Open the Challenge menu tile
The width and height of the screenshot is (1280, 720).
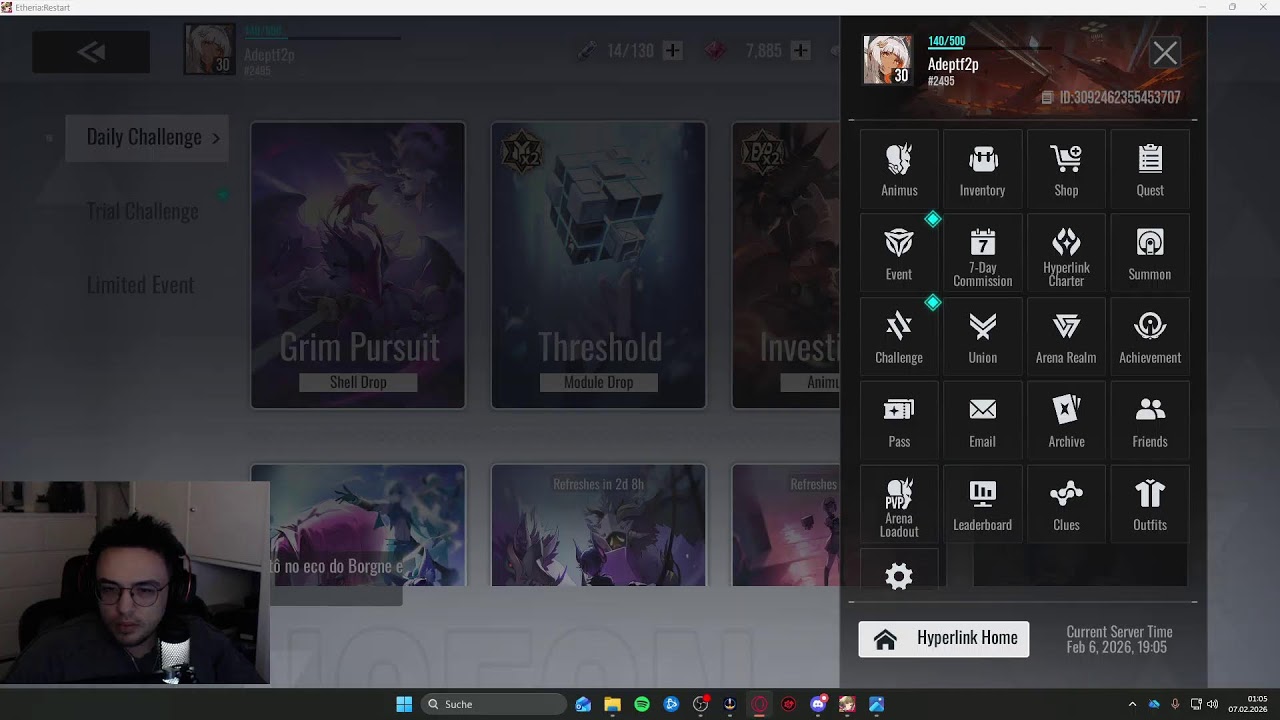[899, 337]
